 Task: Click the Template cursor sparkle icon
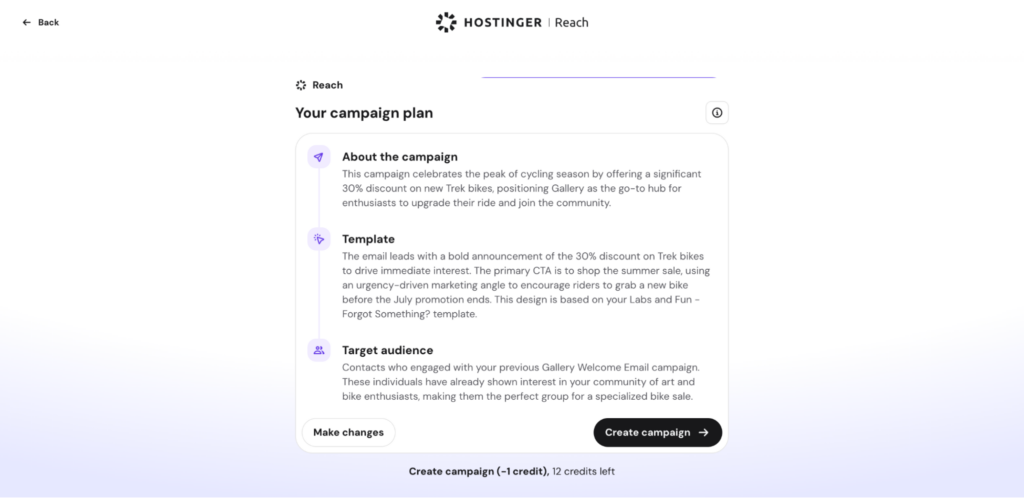click(x=319, y=239)
